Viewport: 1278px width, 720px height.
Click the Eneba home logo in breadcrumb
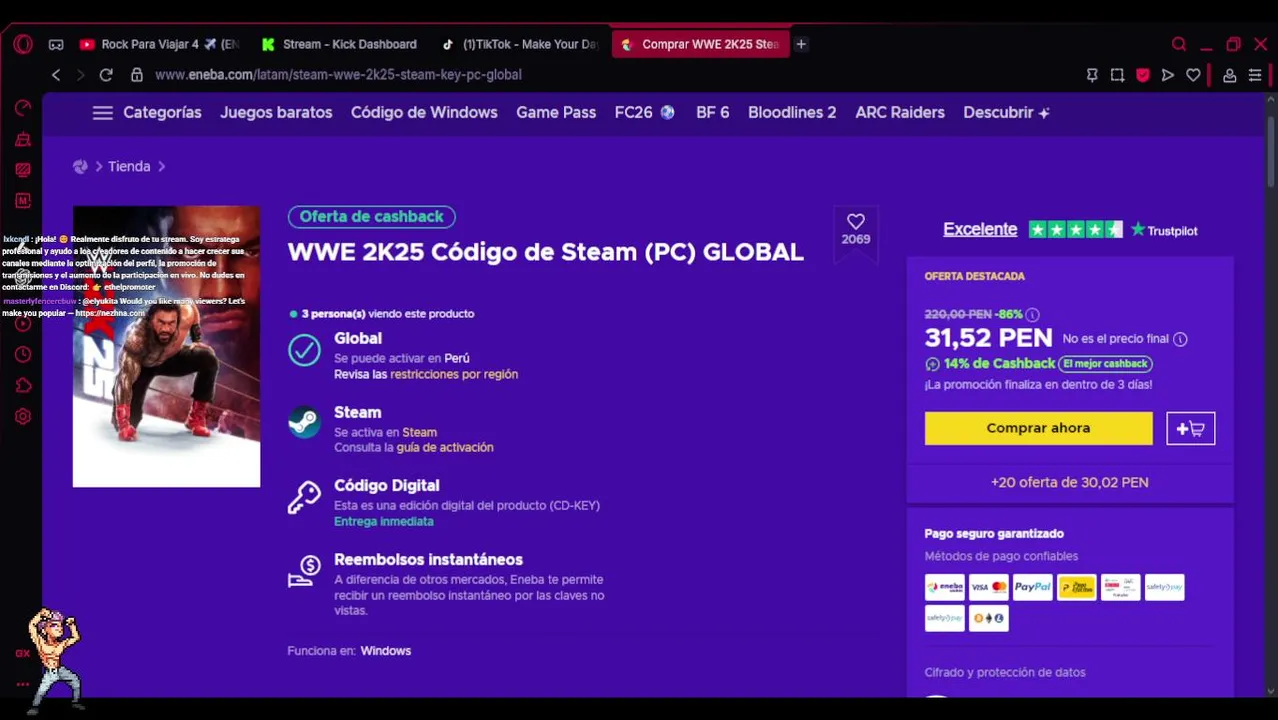tap(80, 167)
